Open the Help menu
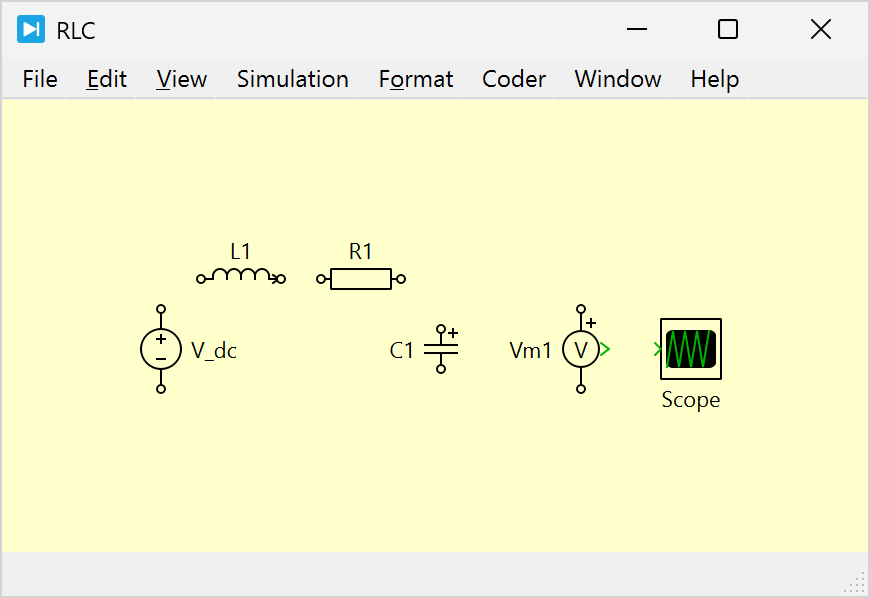This screenshot has height=598, width=870. tap(715, 79)
